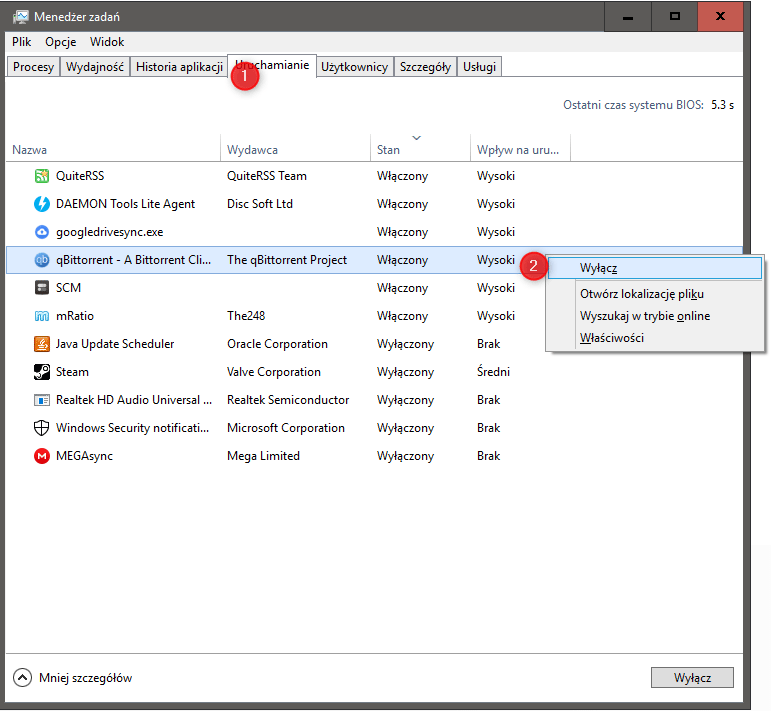Select the Steam row name
Screen dimensions: 771x711
tap(72, 372)
